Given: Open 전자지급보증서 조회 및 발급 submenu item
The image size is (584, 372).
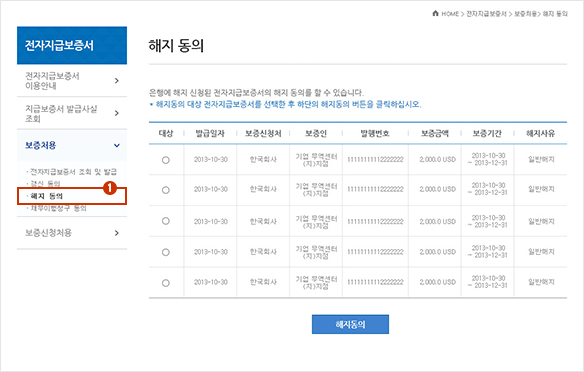Looking at the screenshot, I should 73,172.
